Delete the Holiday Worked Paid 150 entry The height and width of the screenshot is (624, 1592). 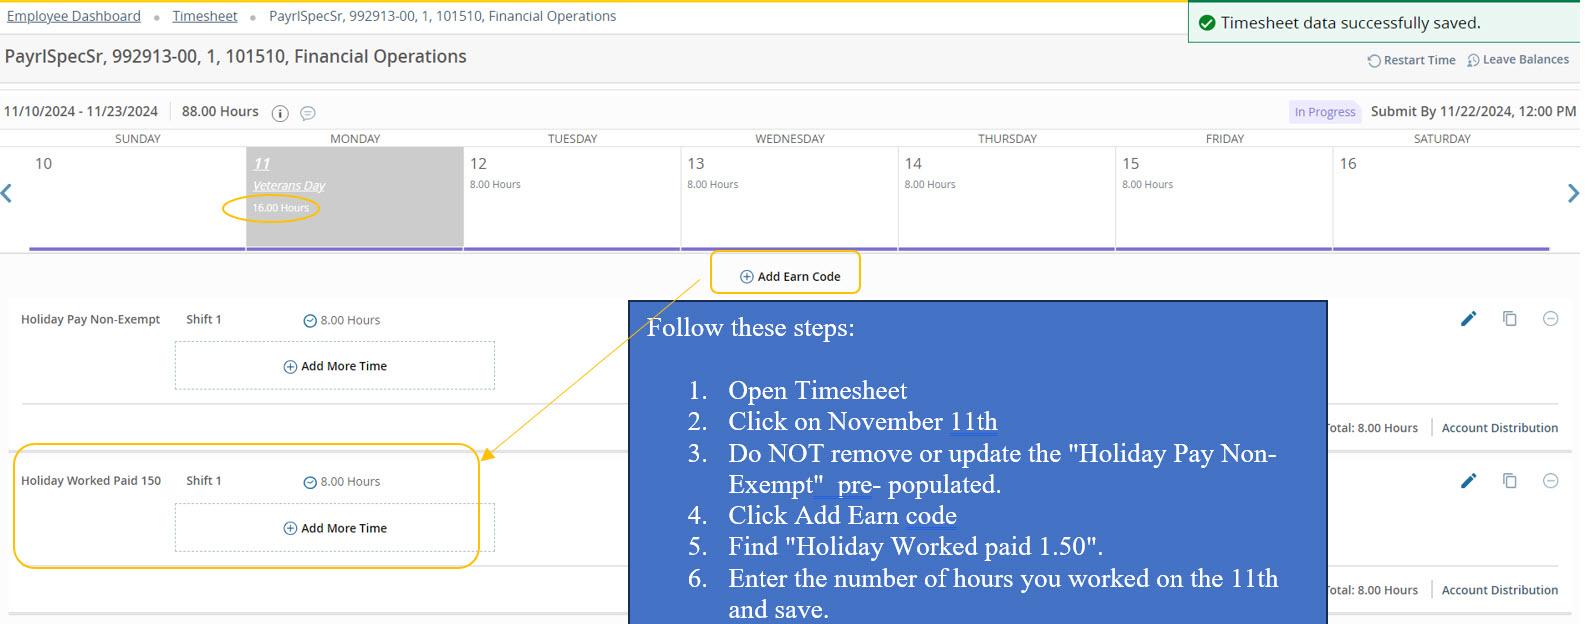[x=1550, y=481]
